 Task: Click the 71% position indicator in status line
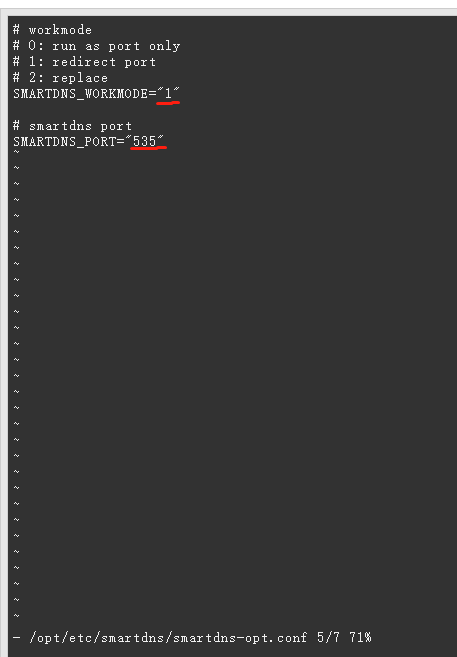pos(360,638)
